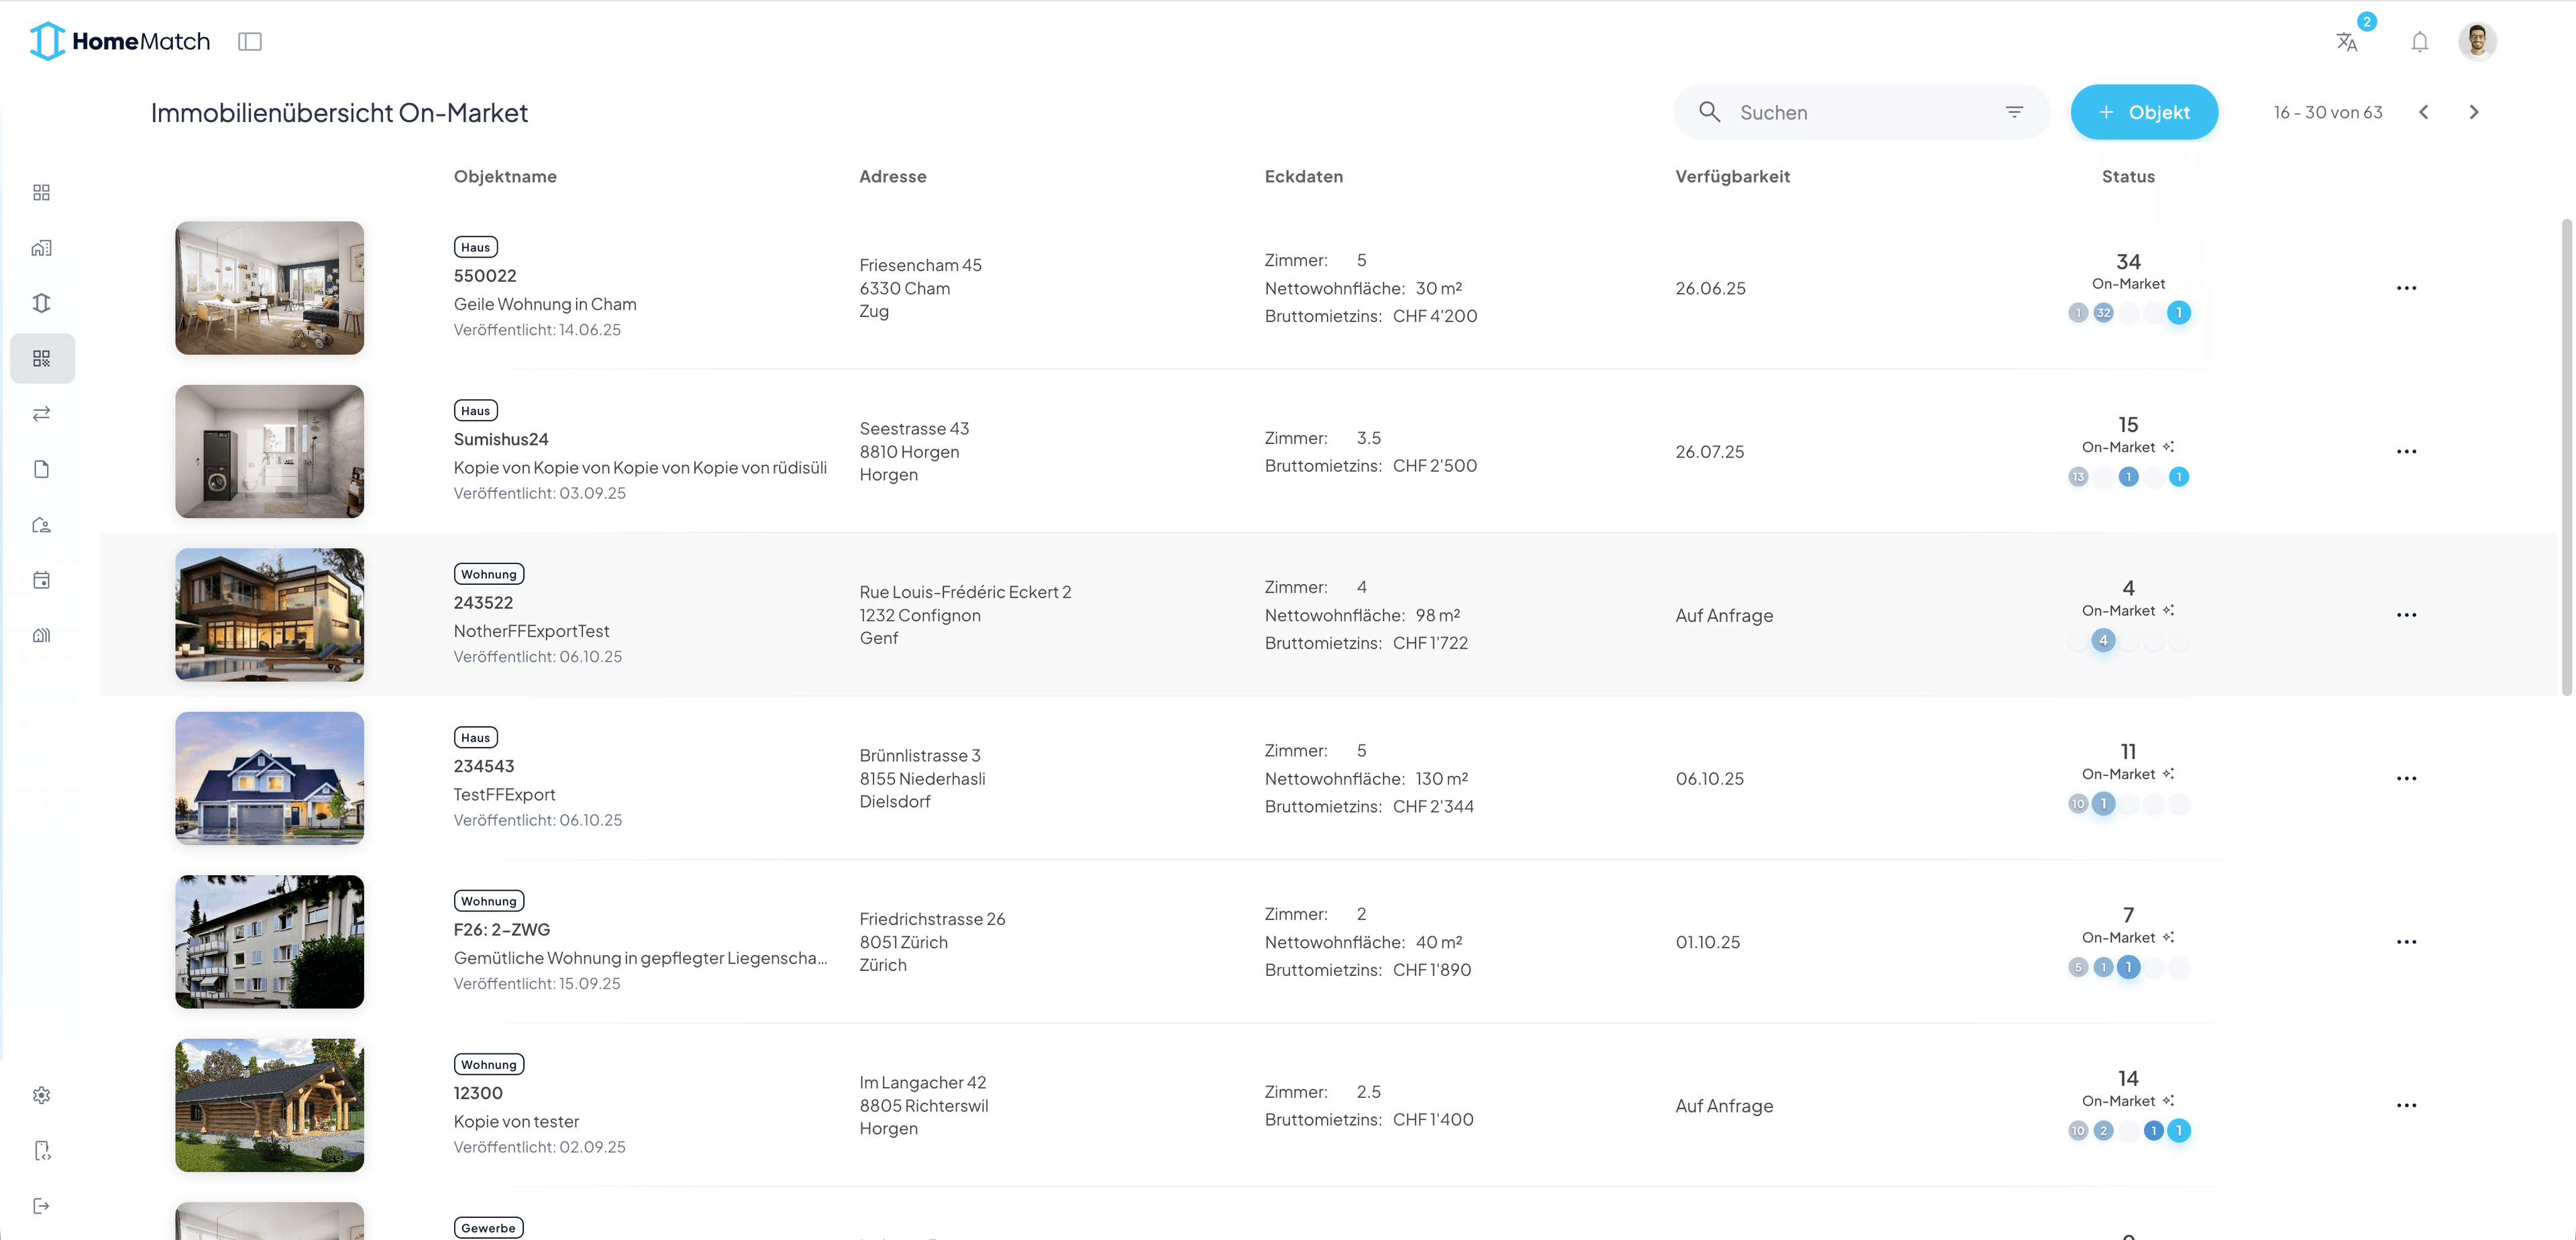This screenshot has height=1240, width=2576.
Task: Expand options menu for TestFFExport row
Action: [x=2408, y=777]
